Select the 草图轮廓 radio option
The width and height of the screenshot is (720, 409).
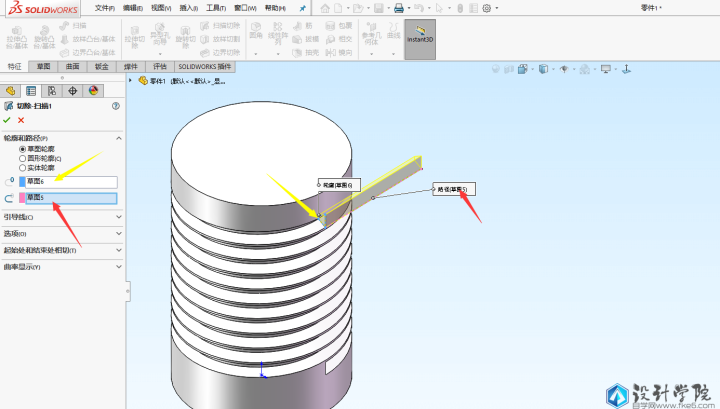pos(23,149)
